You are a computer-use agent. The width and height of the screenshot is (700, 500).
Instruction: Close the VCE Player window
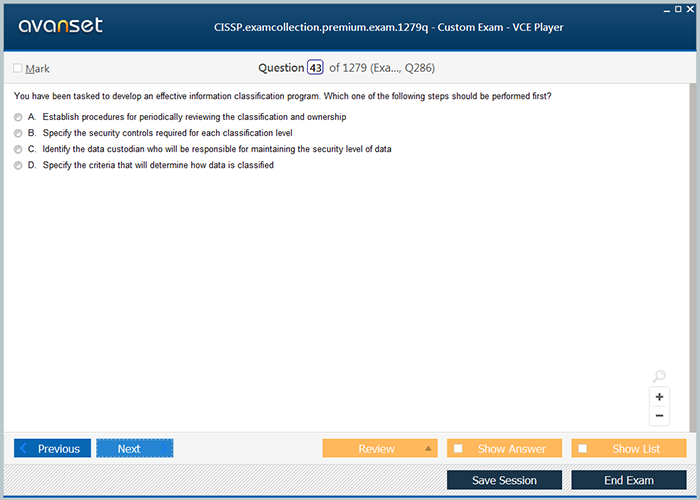coord(690,8)
